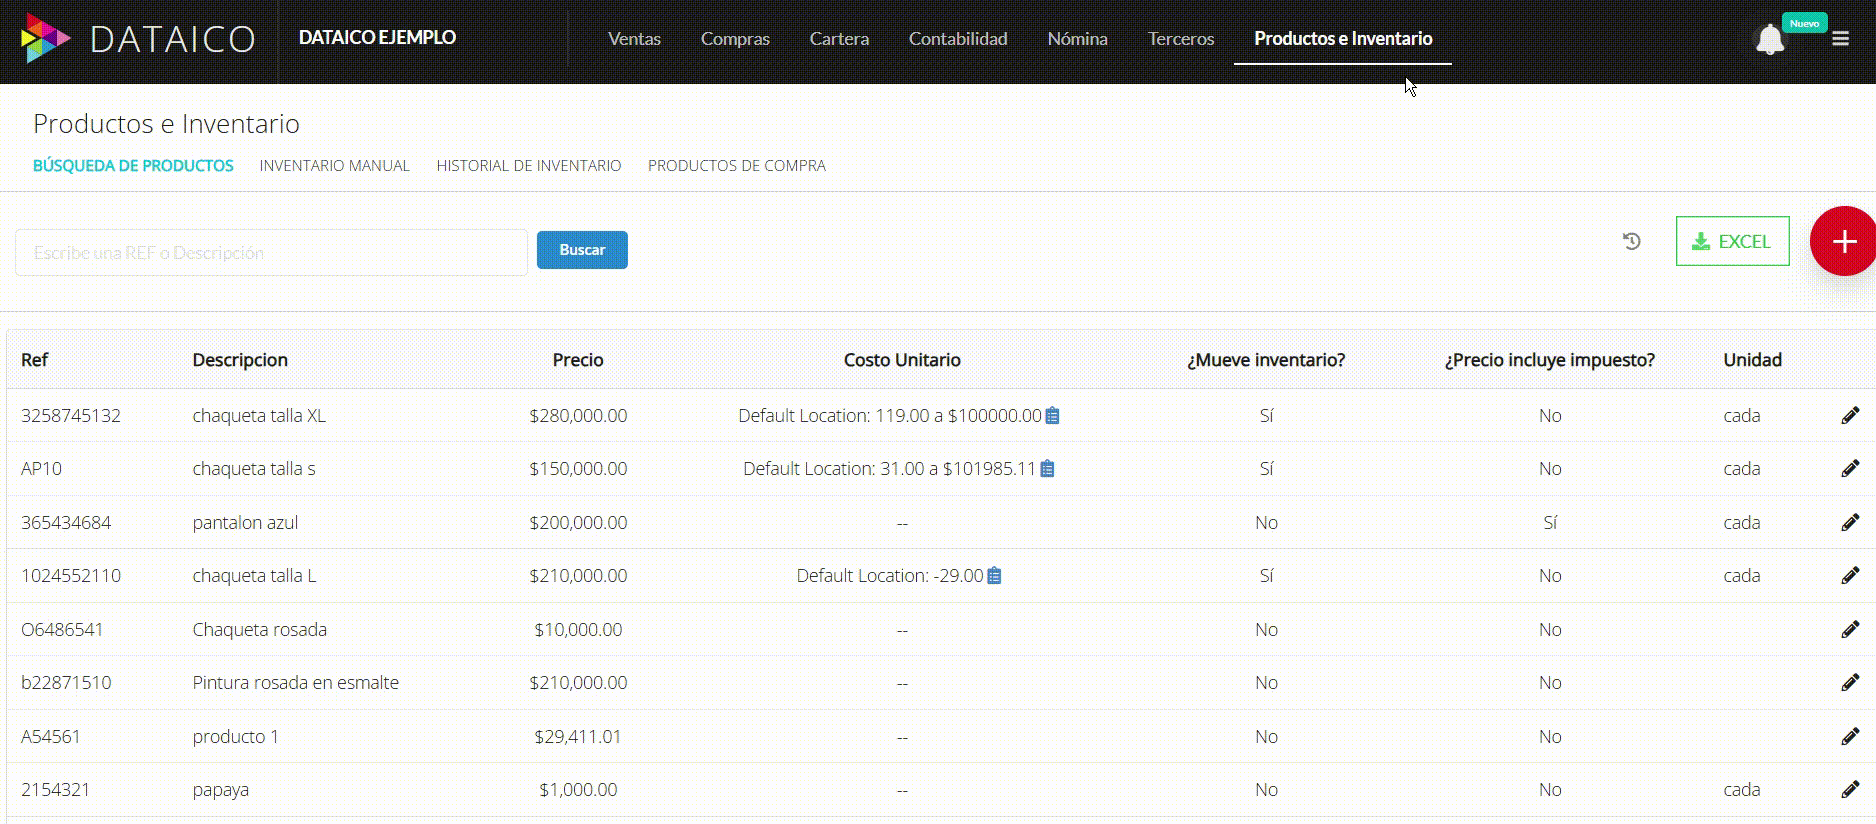The height and width of the screenshot is (824, 1876).
Task: Open inventory detail icon for chaqueta talla s
Action: 1047,469
